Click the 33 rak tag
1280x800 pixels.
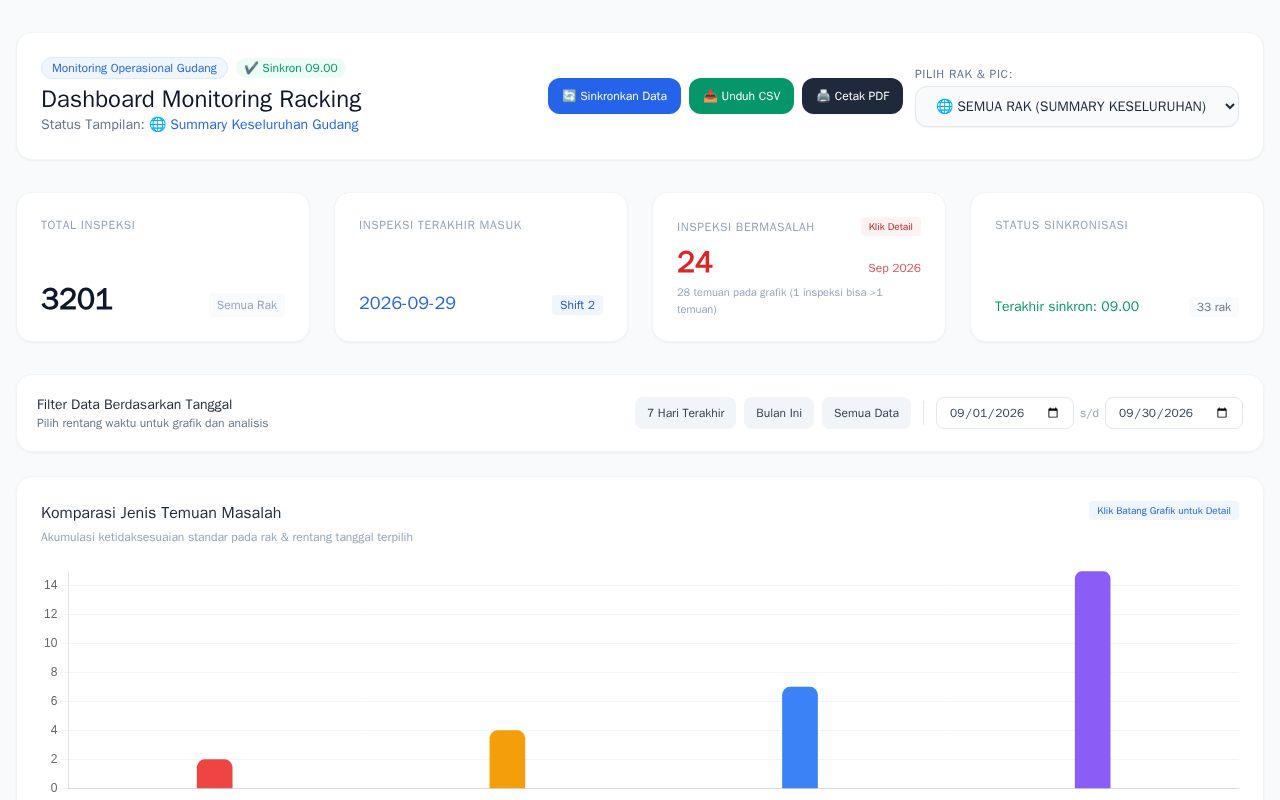[x=1214, y=307]
